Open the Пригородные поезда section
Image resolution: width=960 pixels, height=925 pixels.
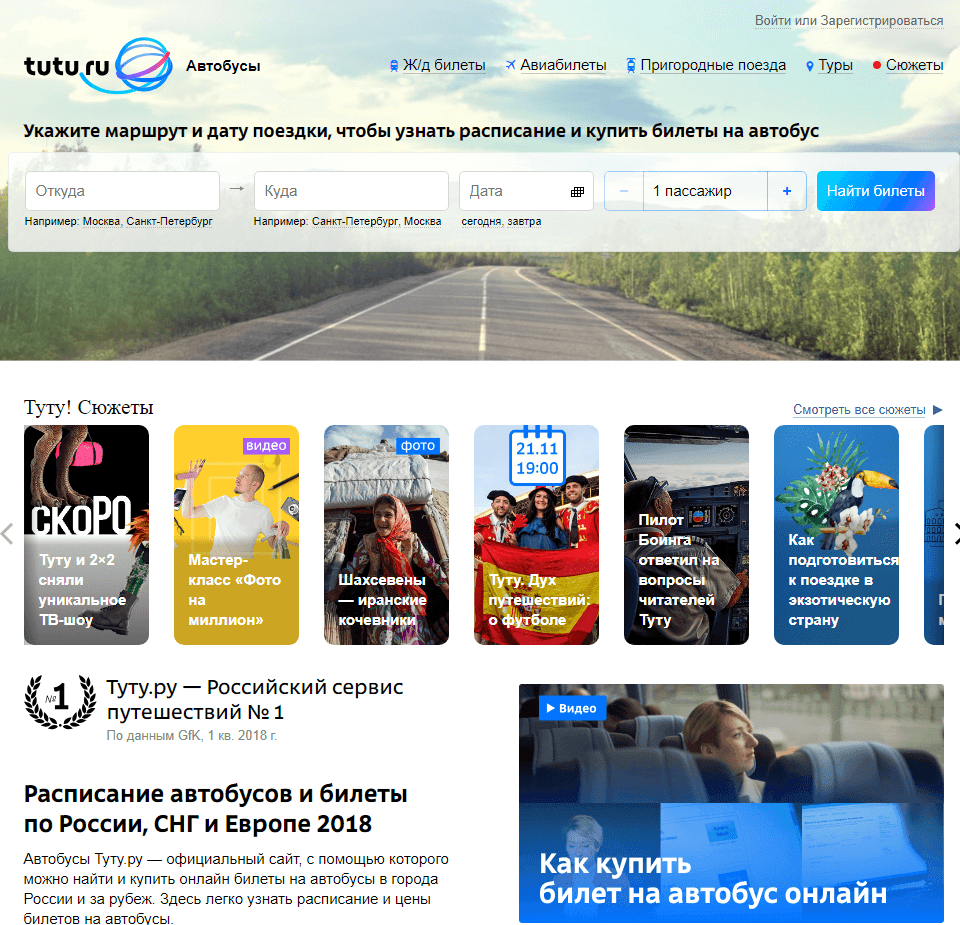tap(713, 66)
